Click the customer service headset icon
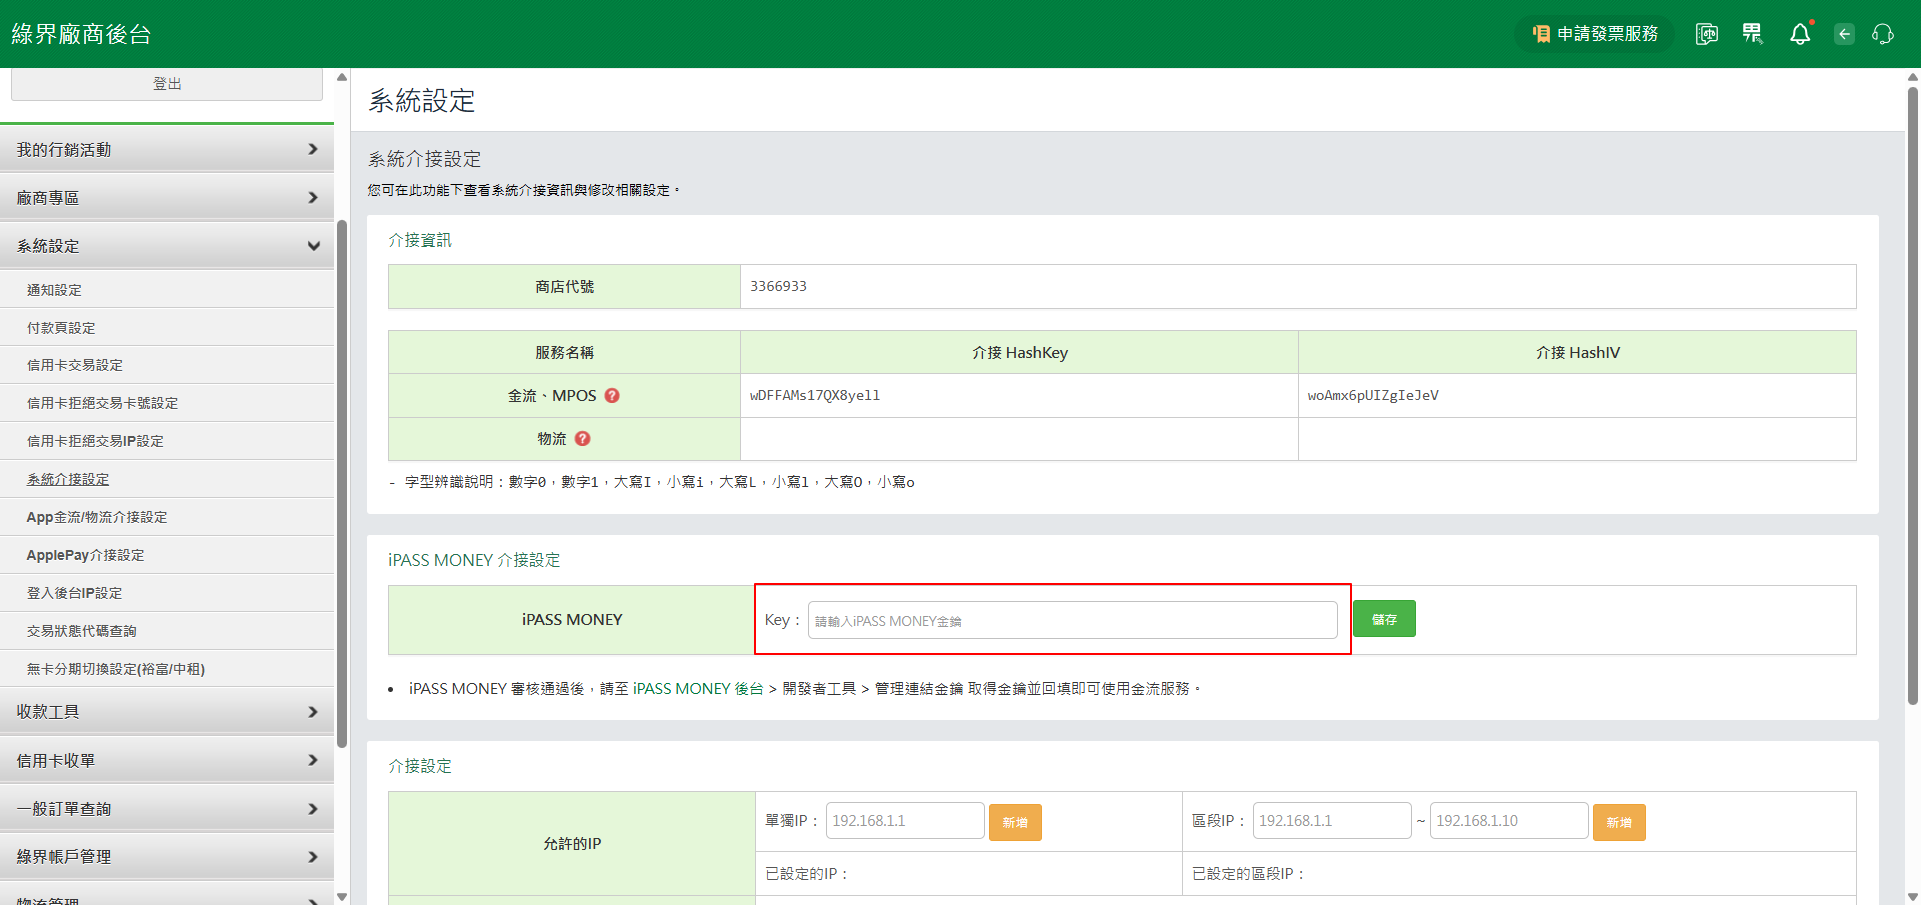Screen dimensions: 1921x905 pyautogui.click(x=1882, y=34)
